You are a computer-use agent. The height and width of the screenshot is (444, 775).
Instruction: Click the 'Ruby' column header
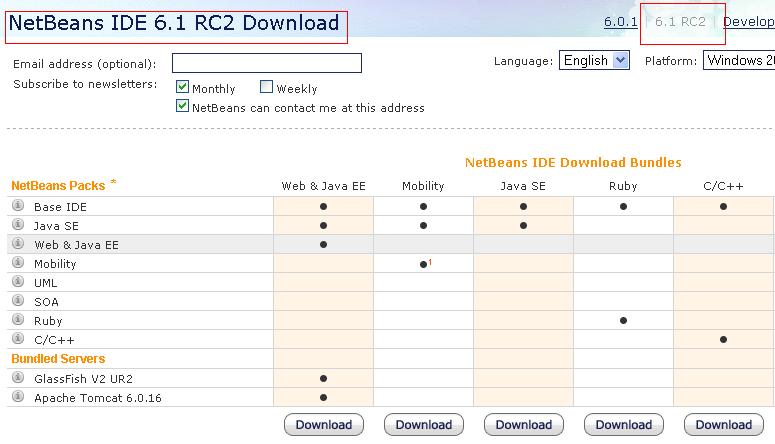tap(623, 186)
